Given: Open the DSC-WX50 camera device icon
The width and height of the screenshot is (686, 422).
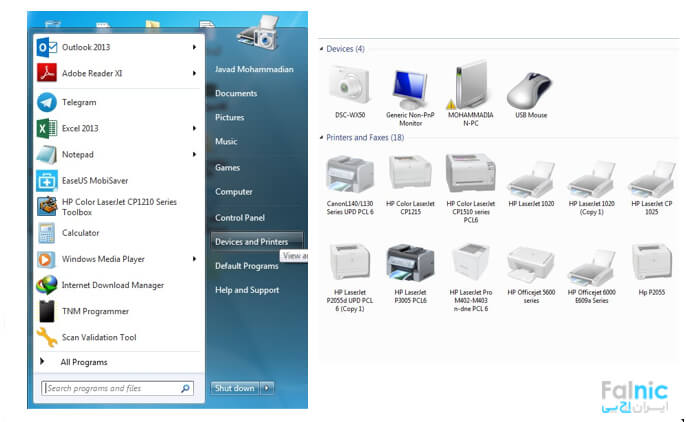Looking at the screenshot, I should tap(348, 89).
